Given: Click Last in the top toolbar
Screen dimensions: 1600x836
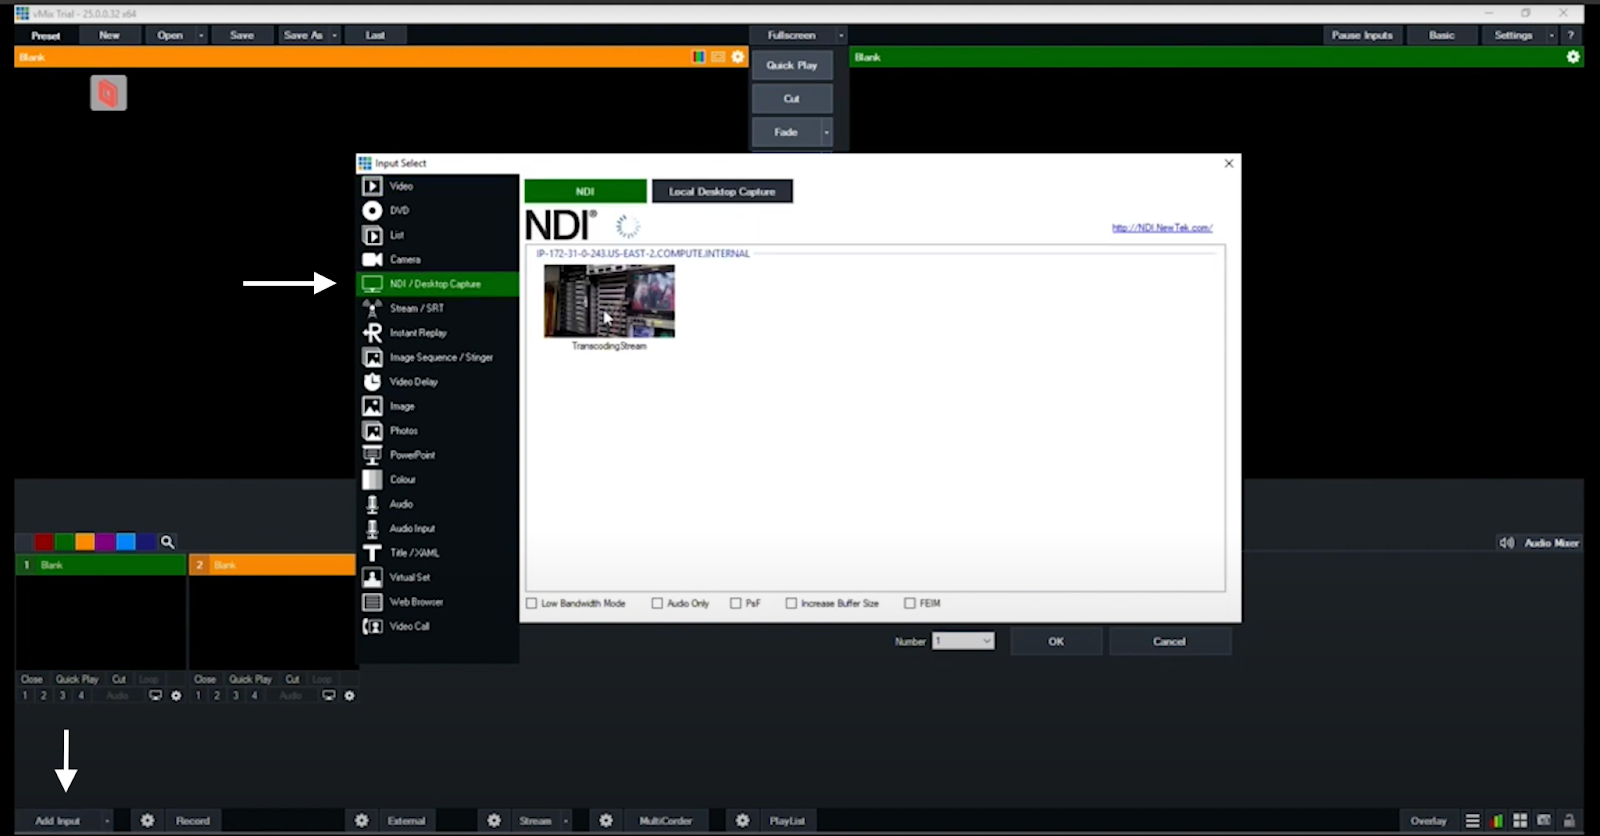Looking at the screenshot, I should 376,35.
